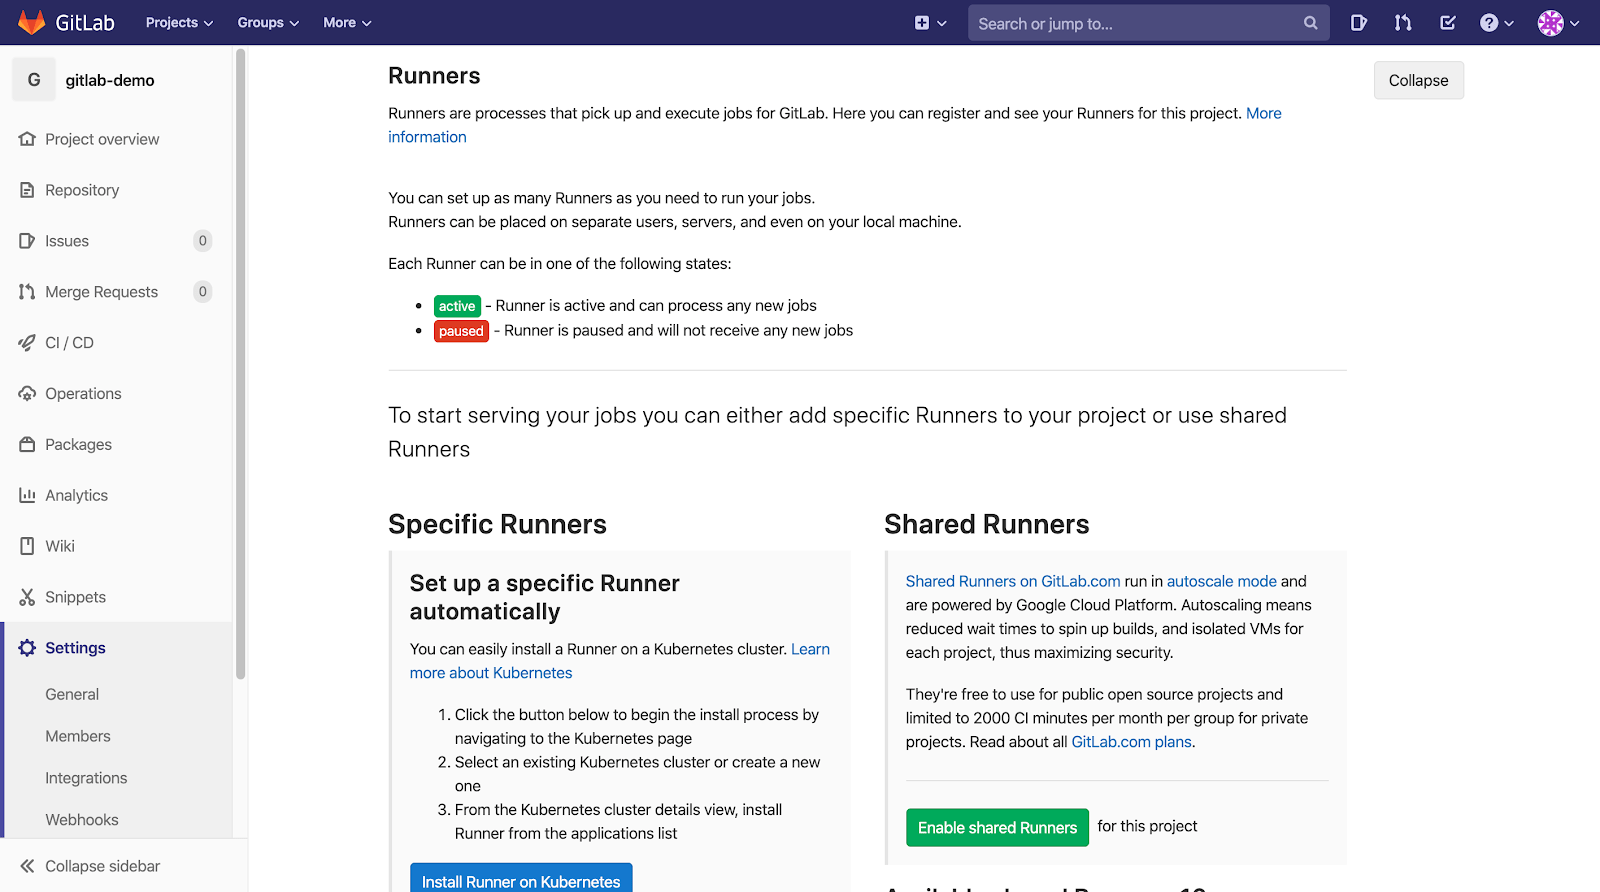Click the CI / CD rocket icon
The height and width of the screenshot is (892, 1600).
[27, 343]
